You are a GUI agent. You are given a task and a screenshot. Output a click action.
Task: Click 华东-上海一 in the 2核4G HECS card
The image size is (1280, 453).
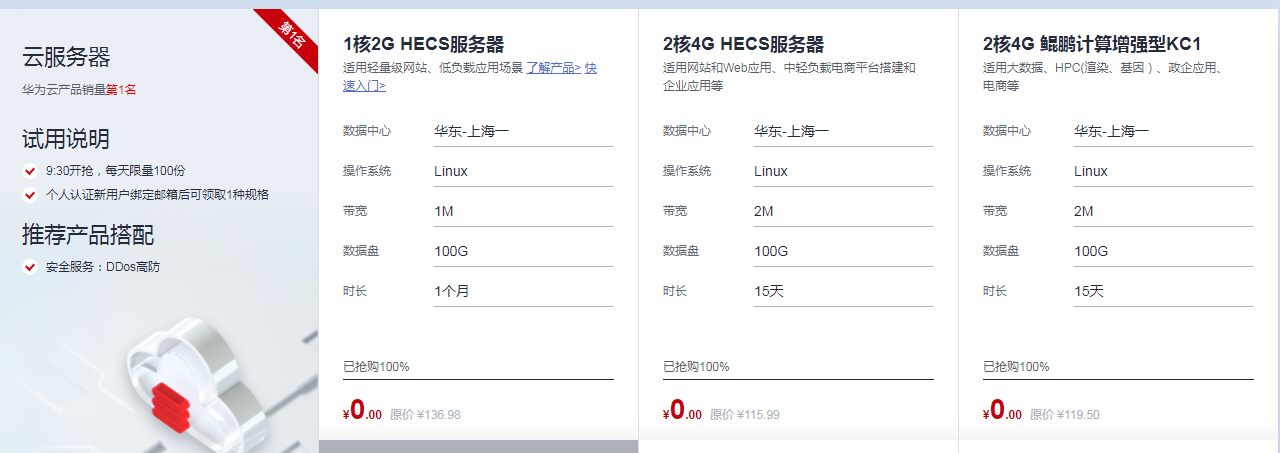792,131
